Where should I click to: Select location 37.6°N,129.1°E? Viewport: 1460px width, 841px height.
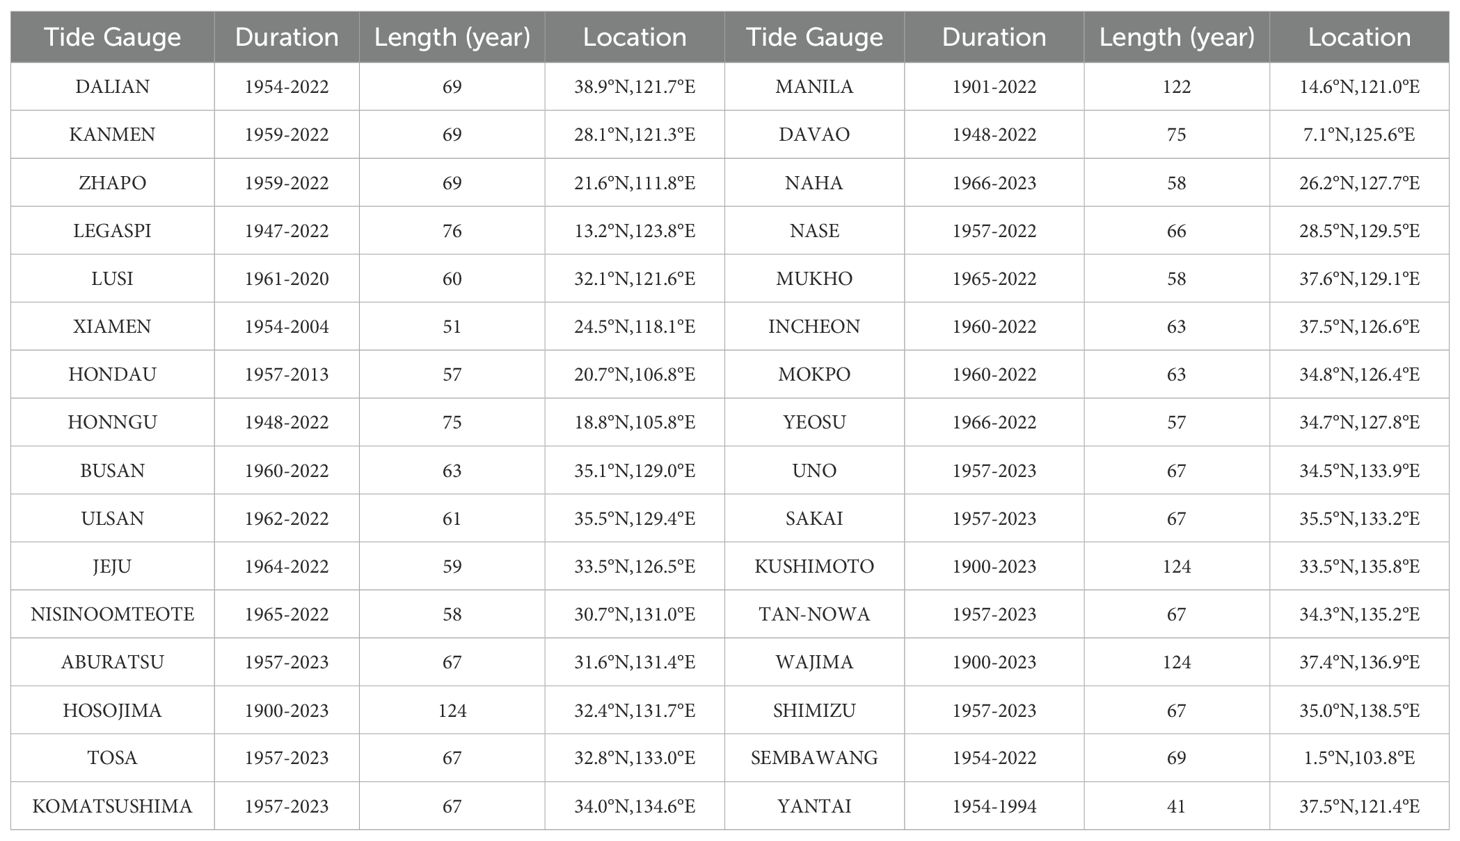coord(1359,279)
